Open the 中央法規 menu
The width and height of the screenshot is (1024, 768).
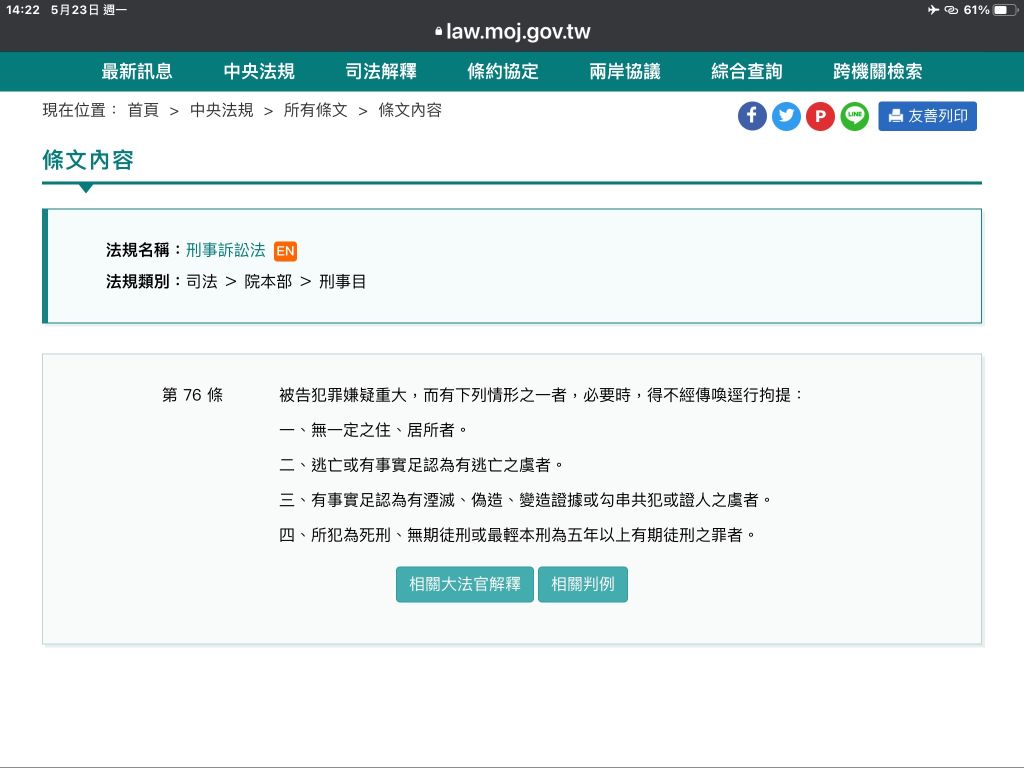coord(259,71)
